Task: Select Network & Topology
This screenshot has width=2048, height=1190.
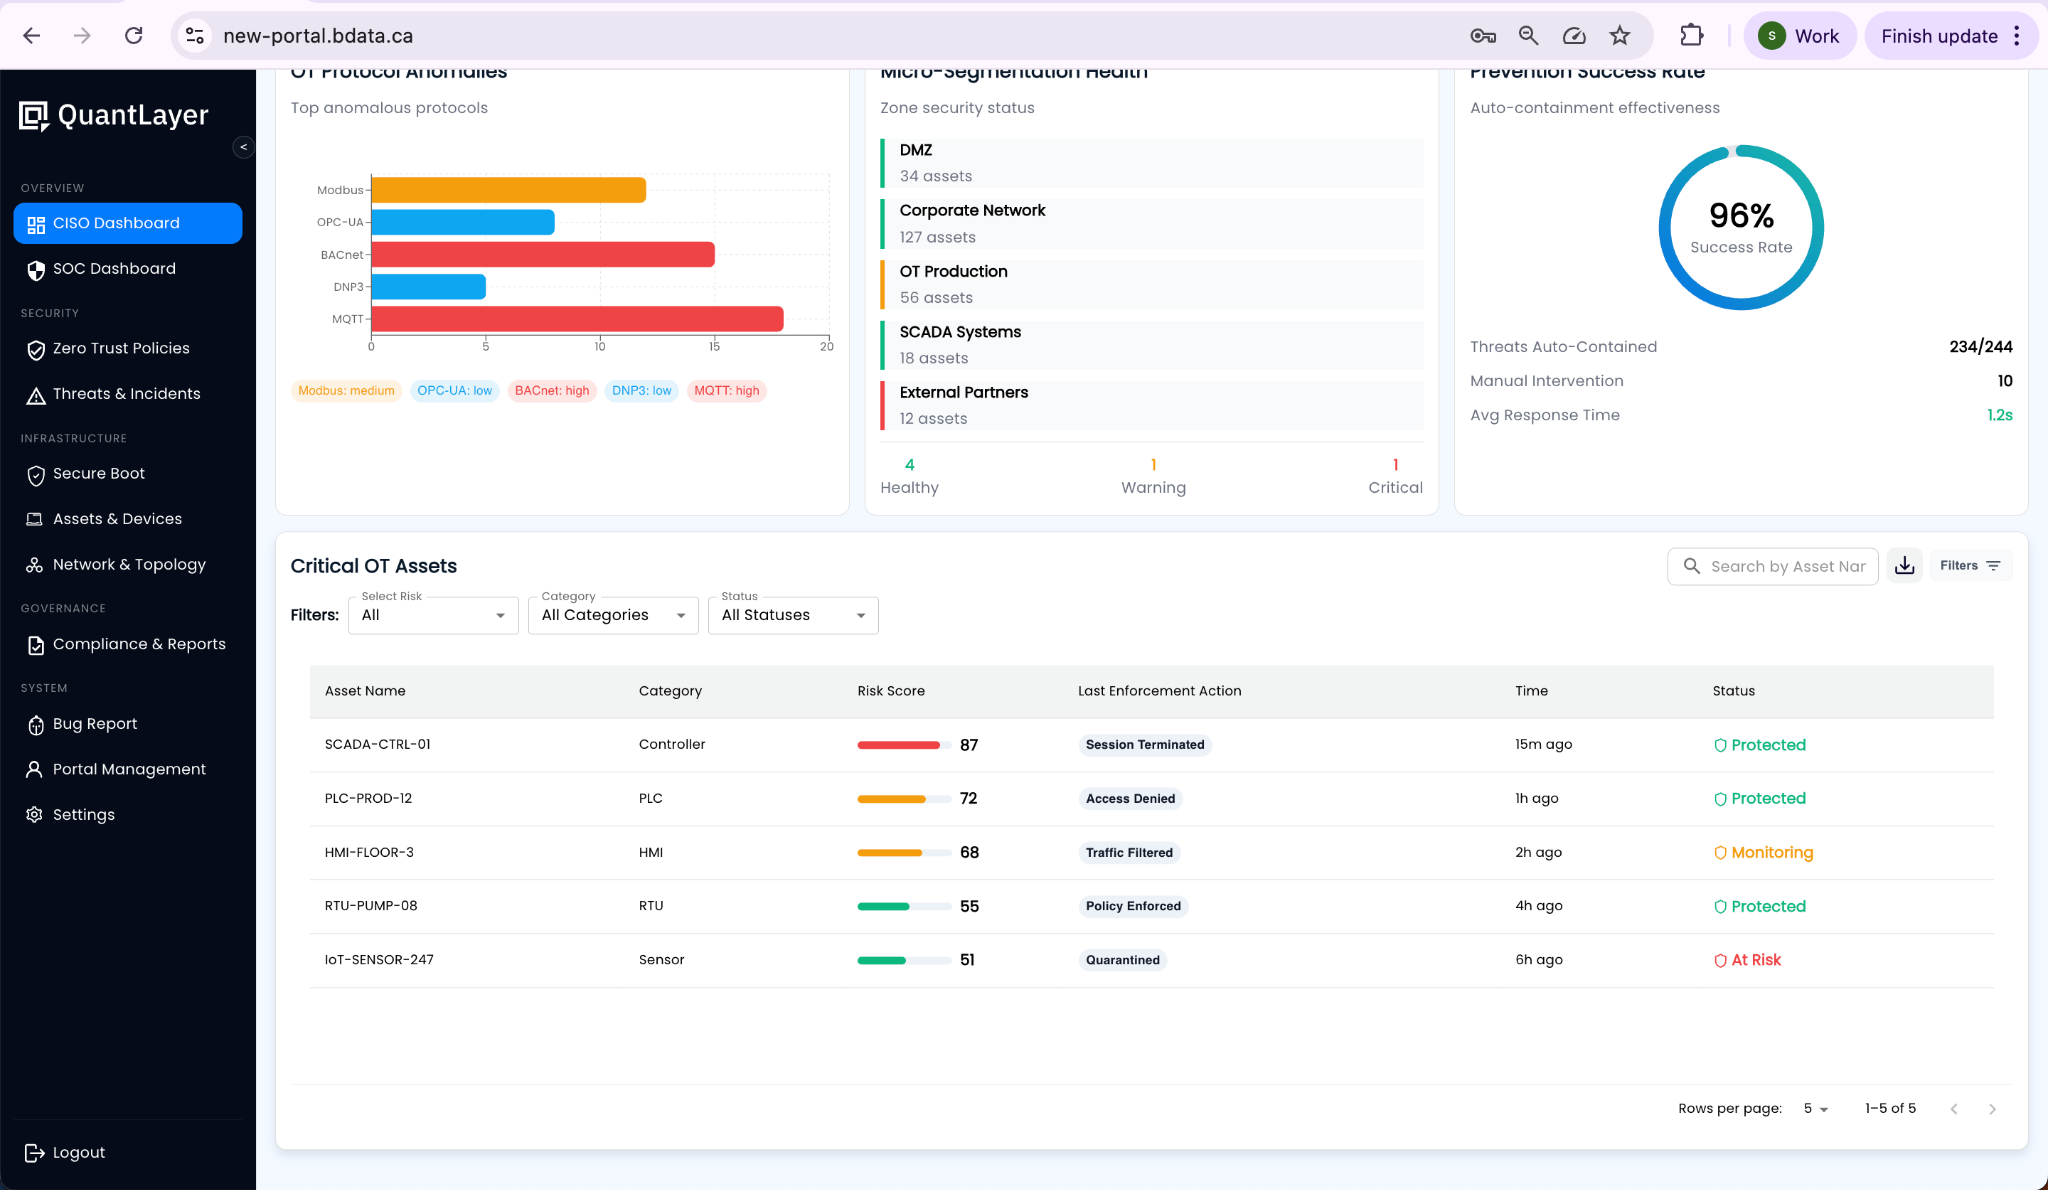Action: click(129, 564)
